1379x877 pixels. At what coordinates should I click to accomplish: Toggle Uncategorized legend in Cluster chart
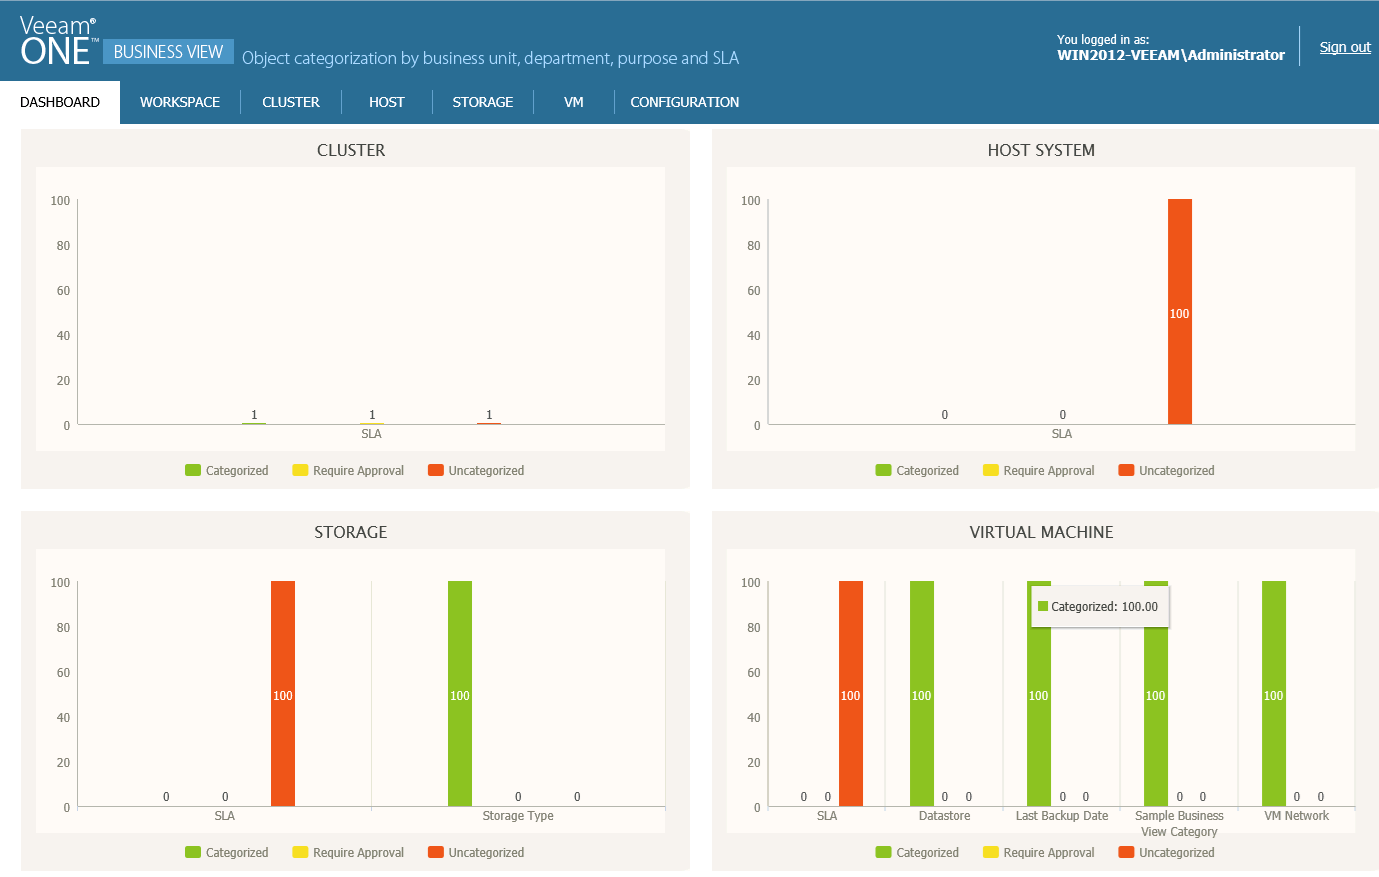coord(476,471)
